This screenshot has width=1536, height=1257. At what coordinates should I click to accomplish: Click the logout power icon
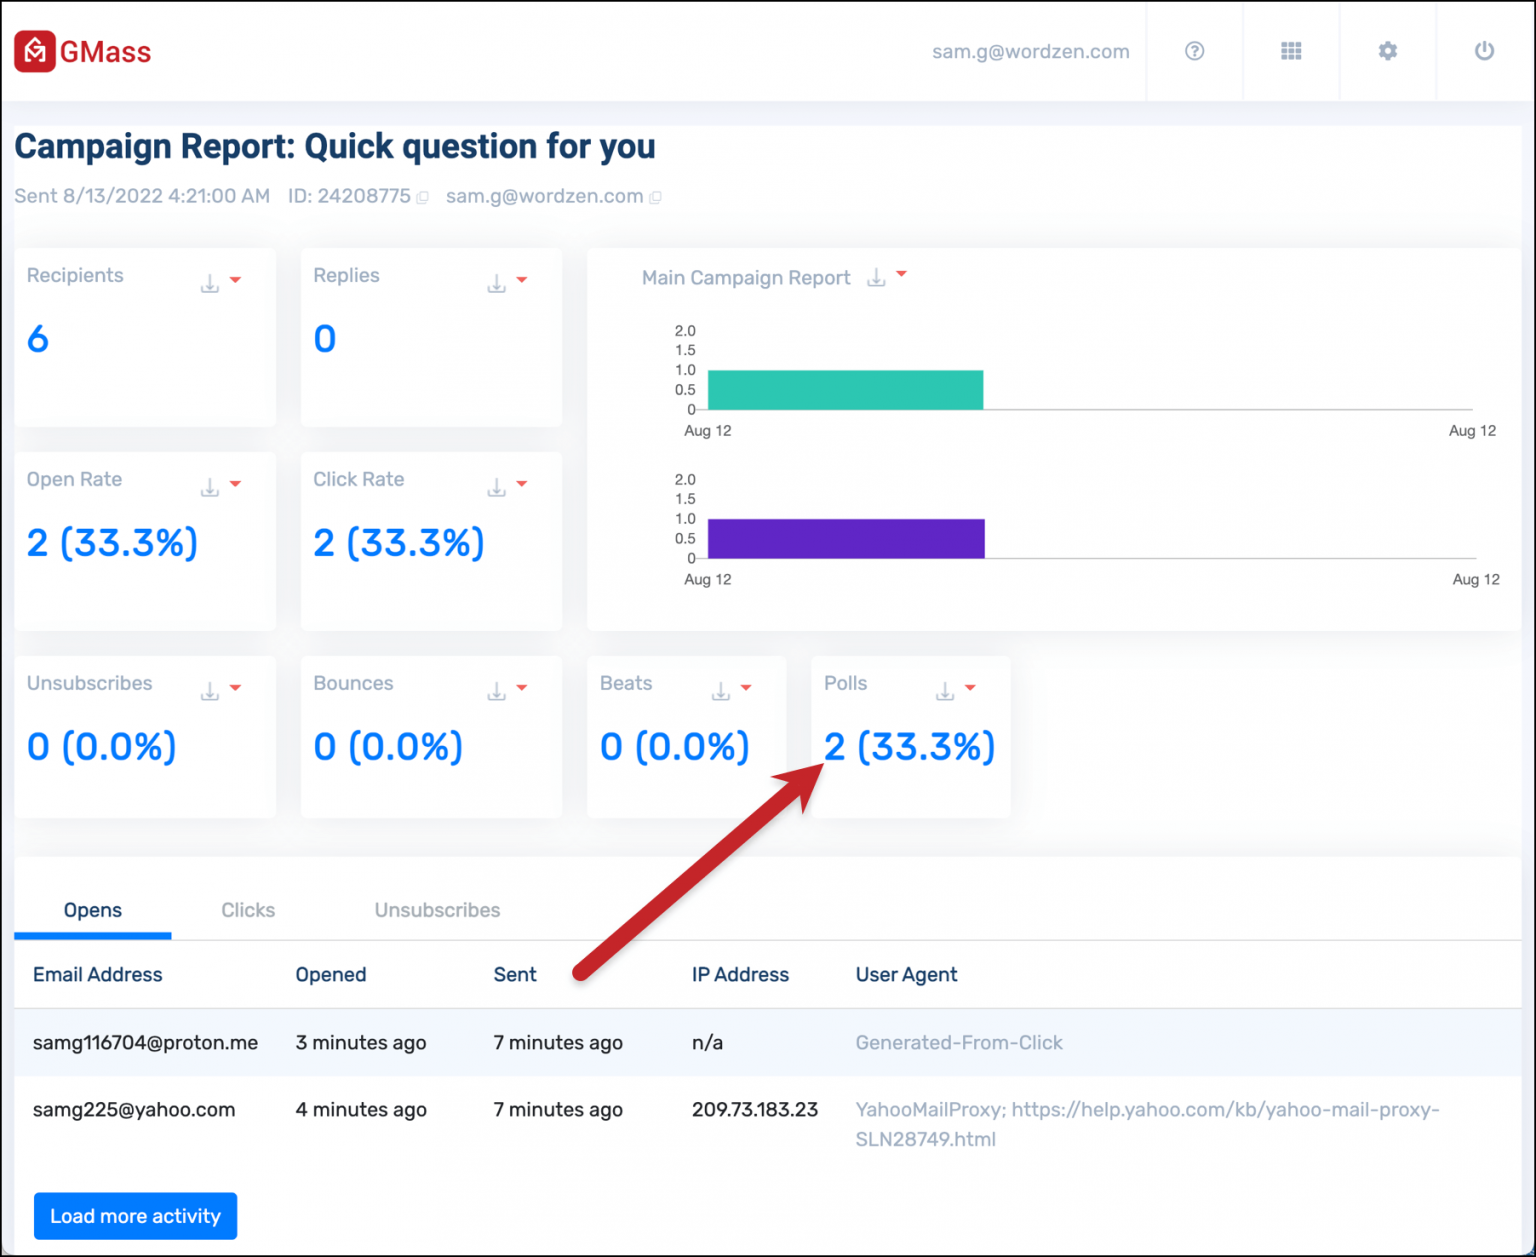(x=1483, y=51)
